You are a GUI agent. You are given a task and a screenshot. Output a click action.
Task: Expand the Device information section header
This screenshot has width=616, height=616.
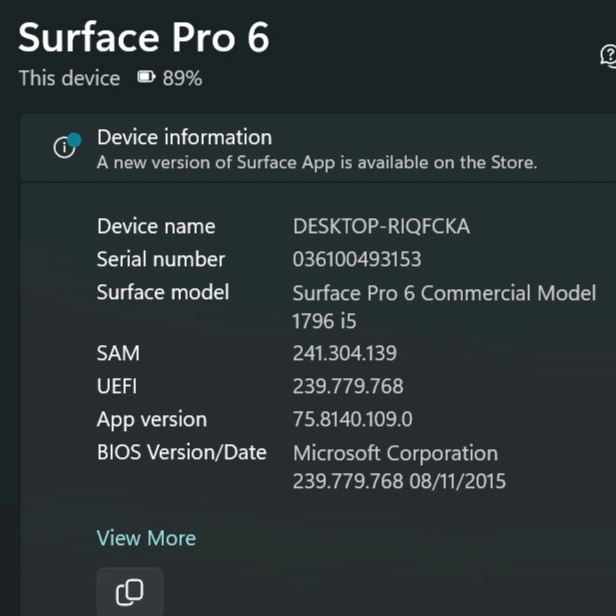tap(184, 138)
